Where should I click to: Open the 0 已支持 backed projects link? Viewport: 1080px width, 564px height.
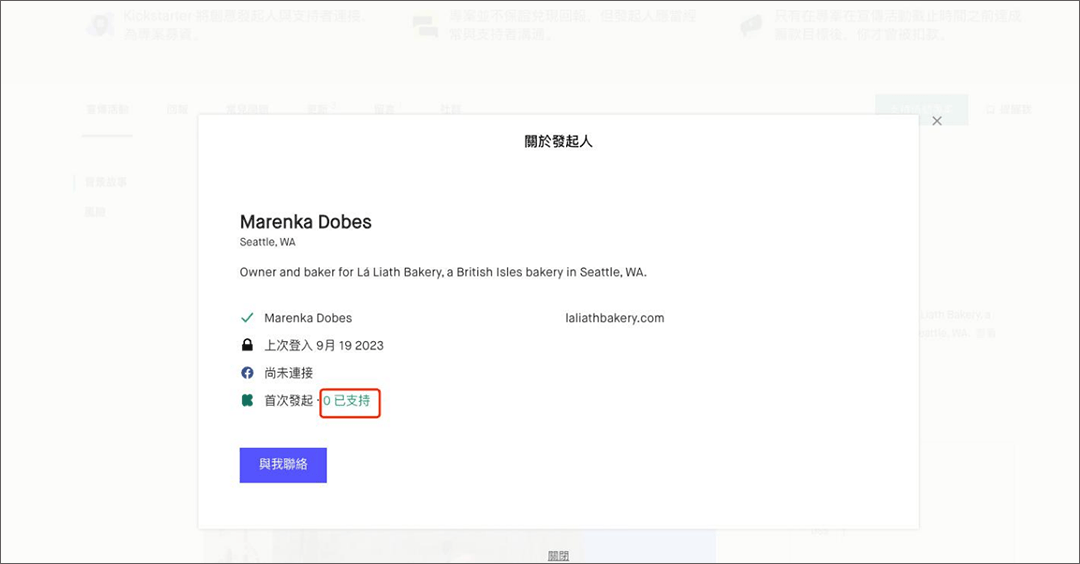click(346, 400)
